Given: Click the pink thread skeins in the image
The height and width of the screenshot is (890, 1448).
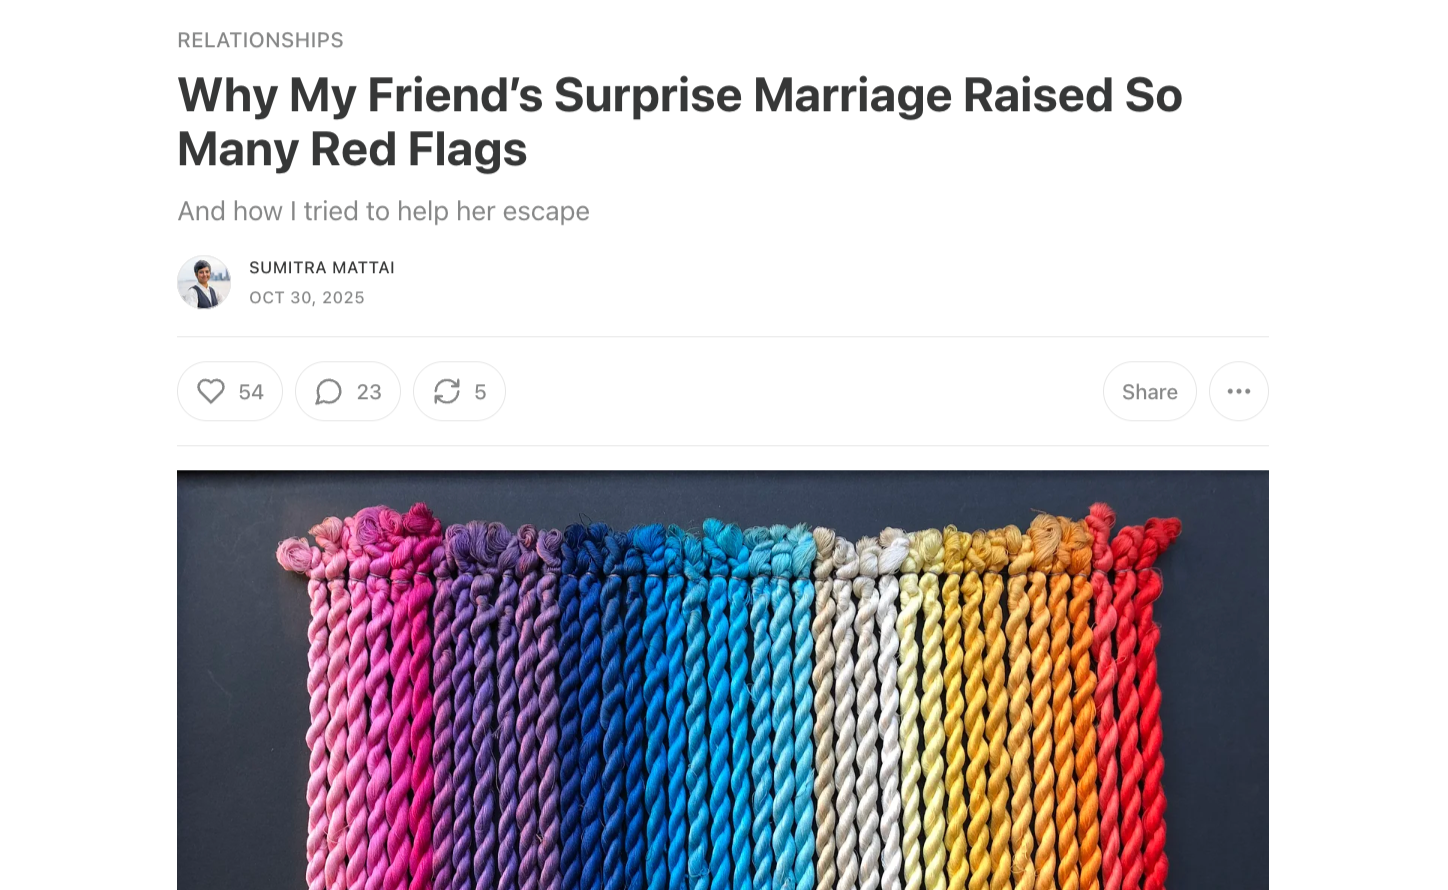Looking at the screenshot, I should coord(360,700).
